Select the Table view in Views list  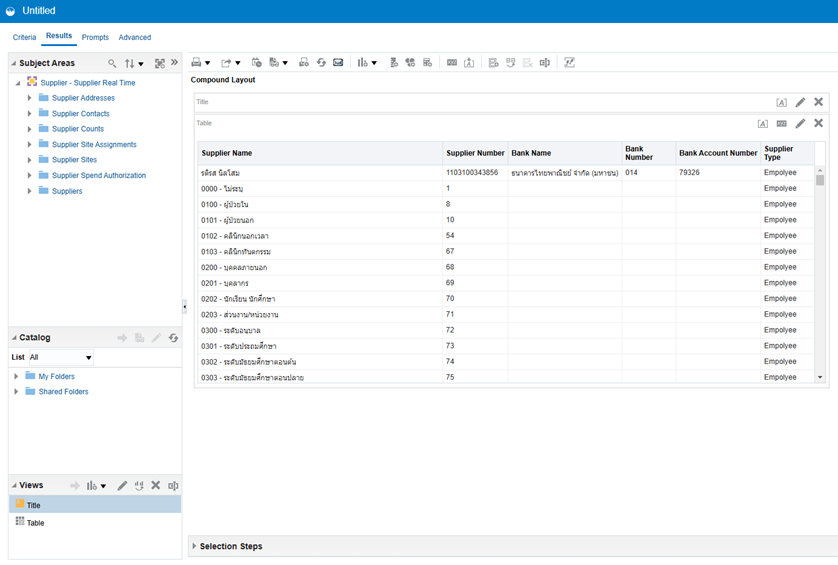point(95,523)
